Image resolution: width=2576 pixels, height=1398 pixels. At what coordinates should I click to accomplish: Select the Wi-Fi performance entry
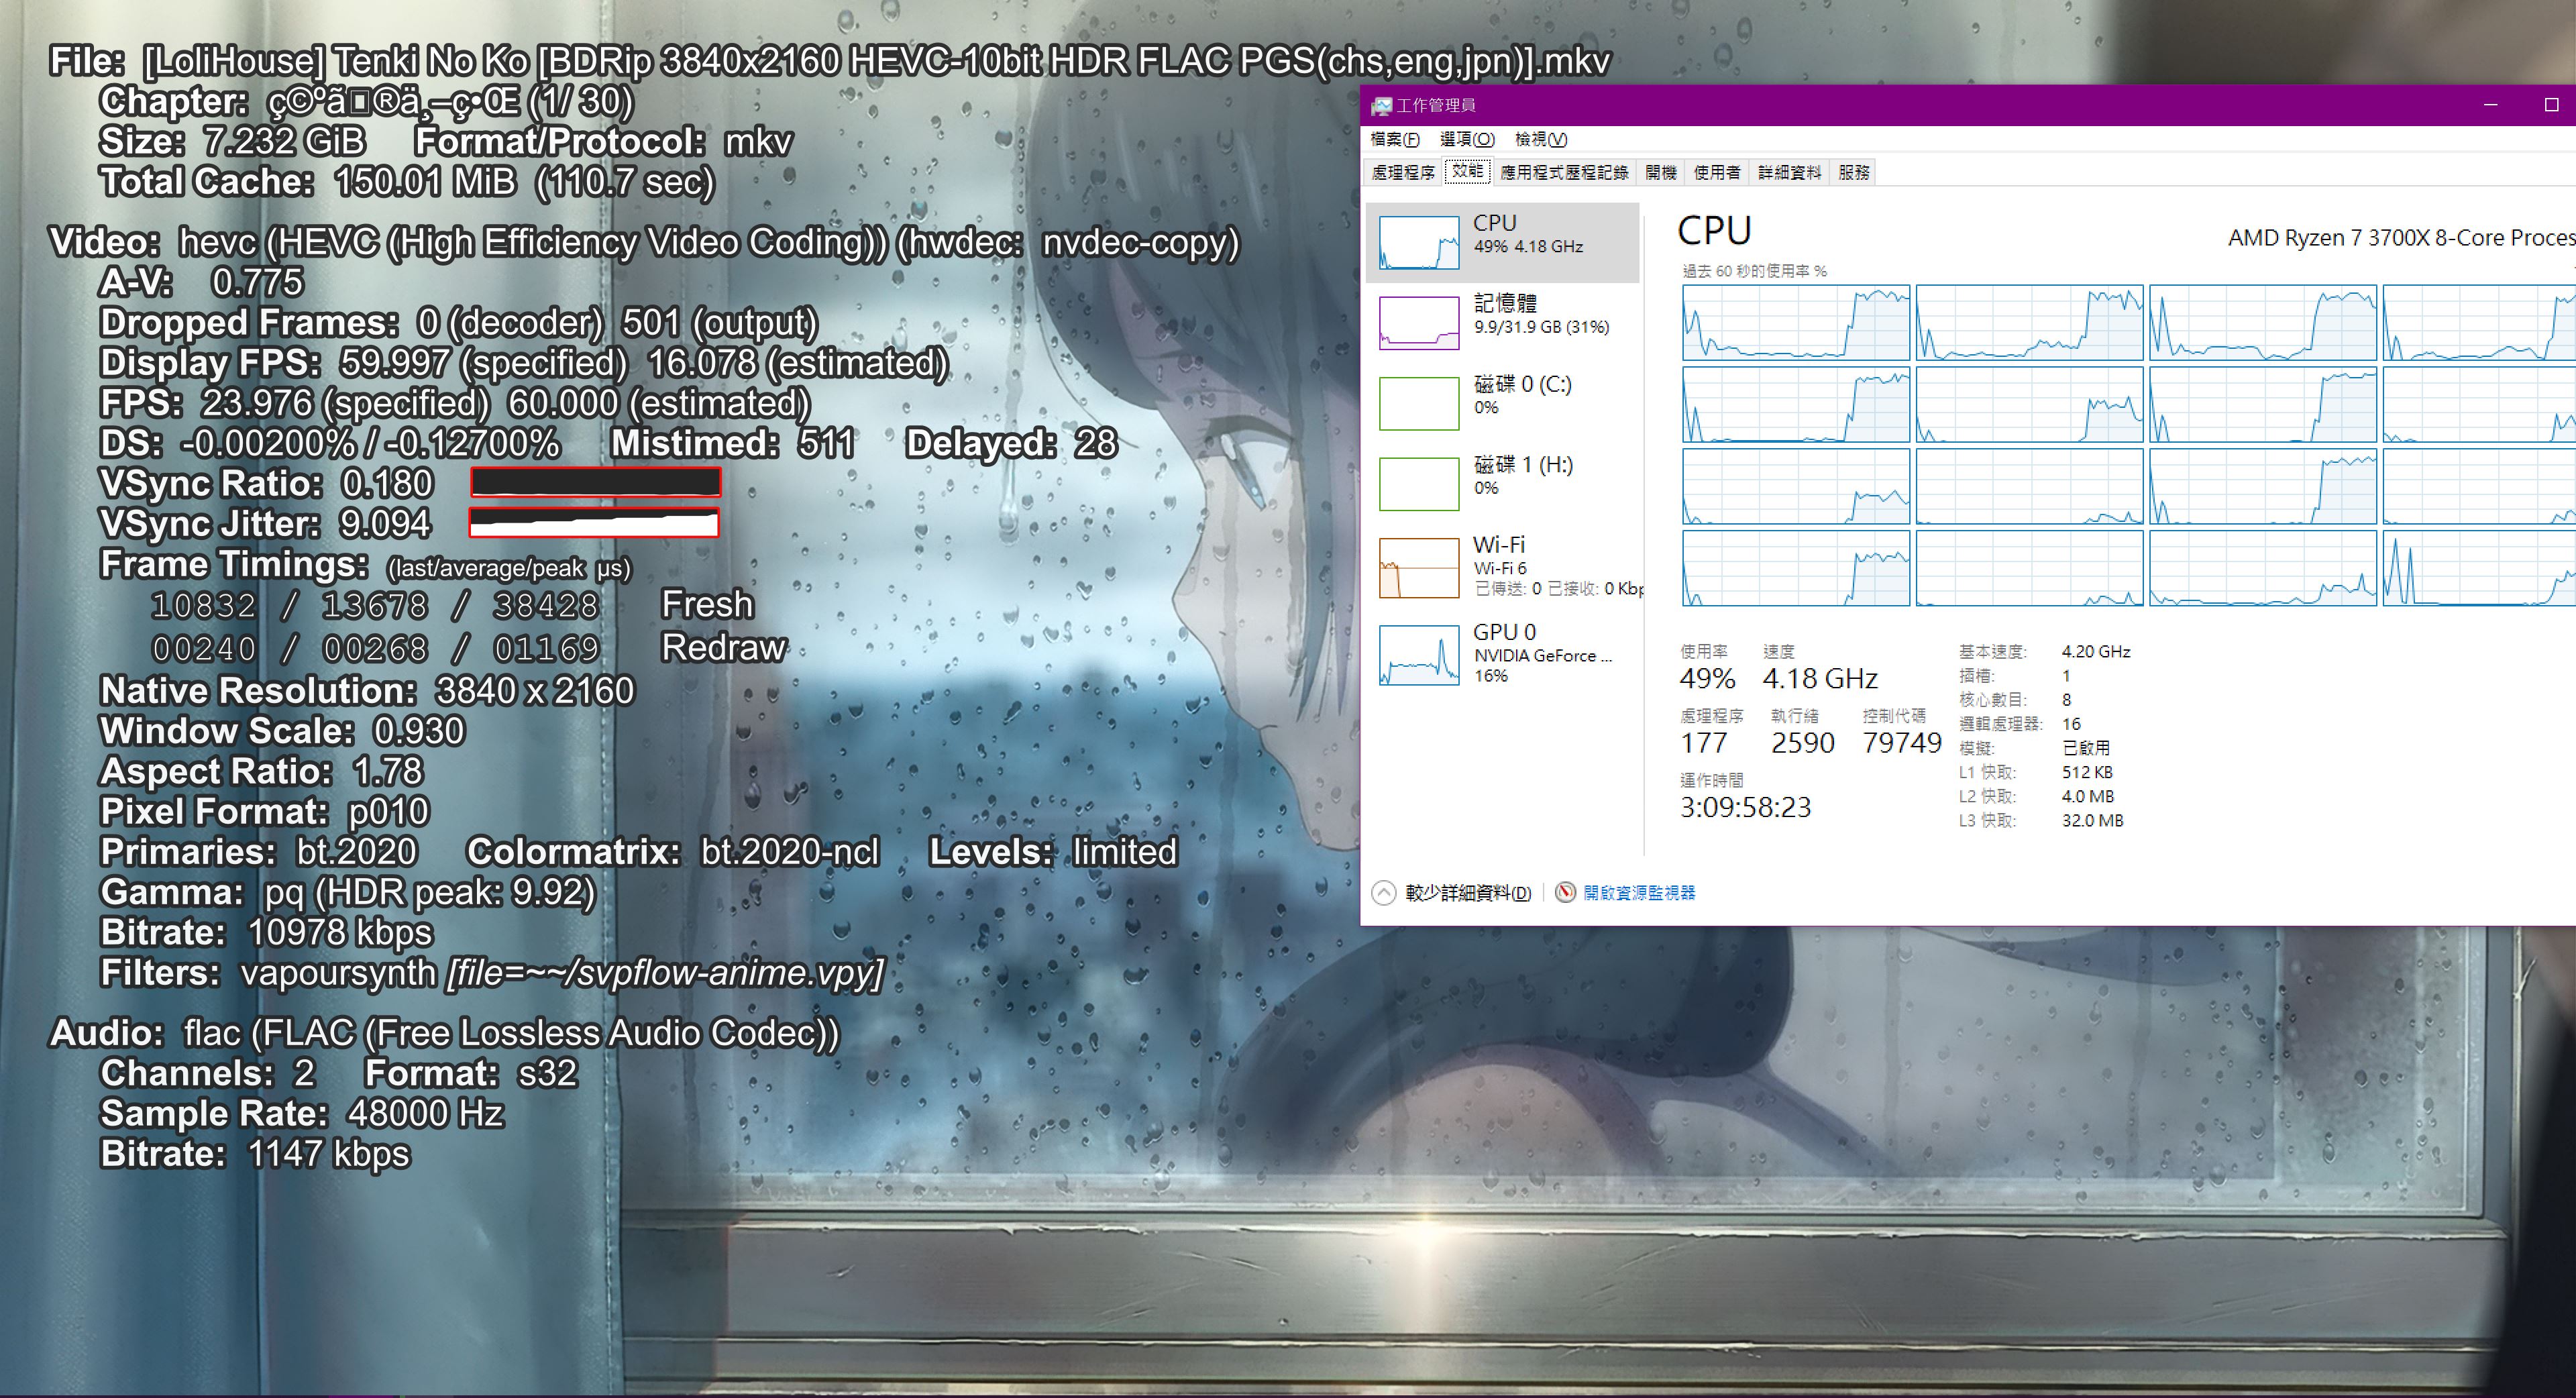1502,567
